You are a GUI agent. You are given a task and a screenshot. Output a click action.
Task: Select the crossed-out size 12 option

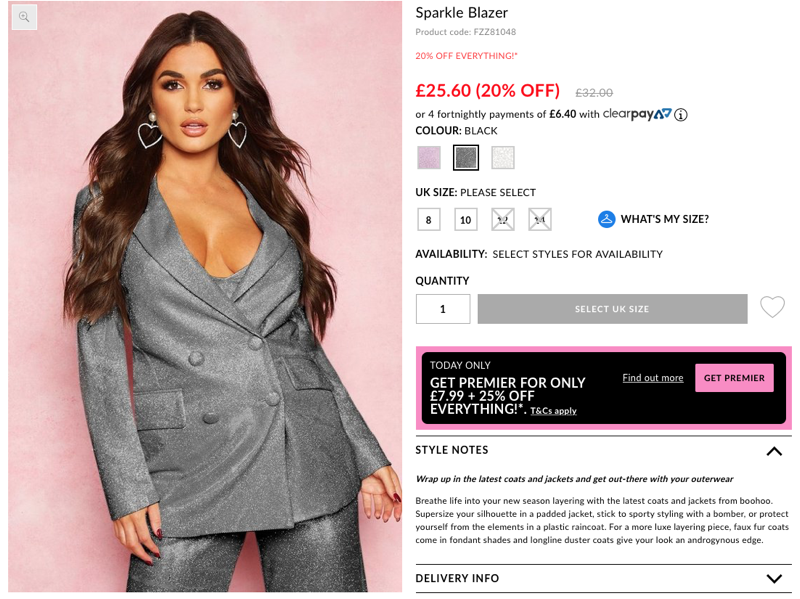(503, 220)
